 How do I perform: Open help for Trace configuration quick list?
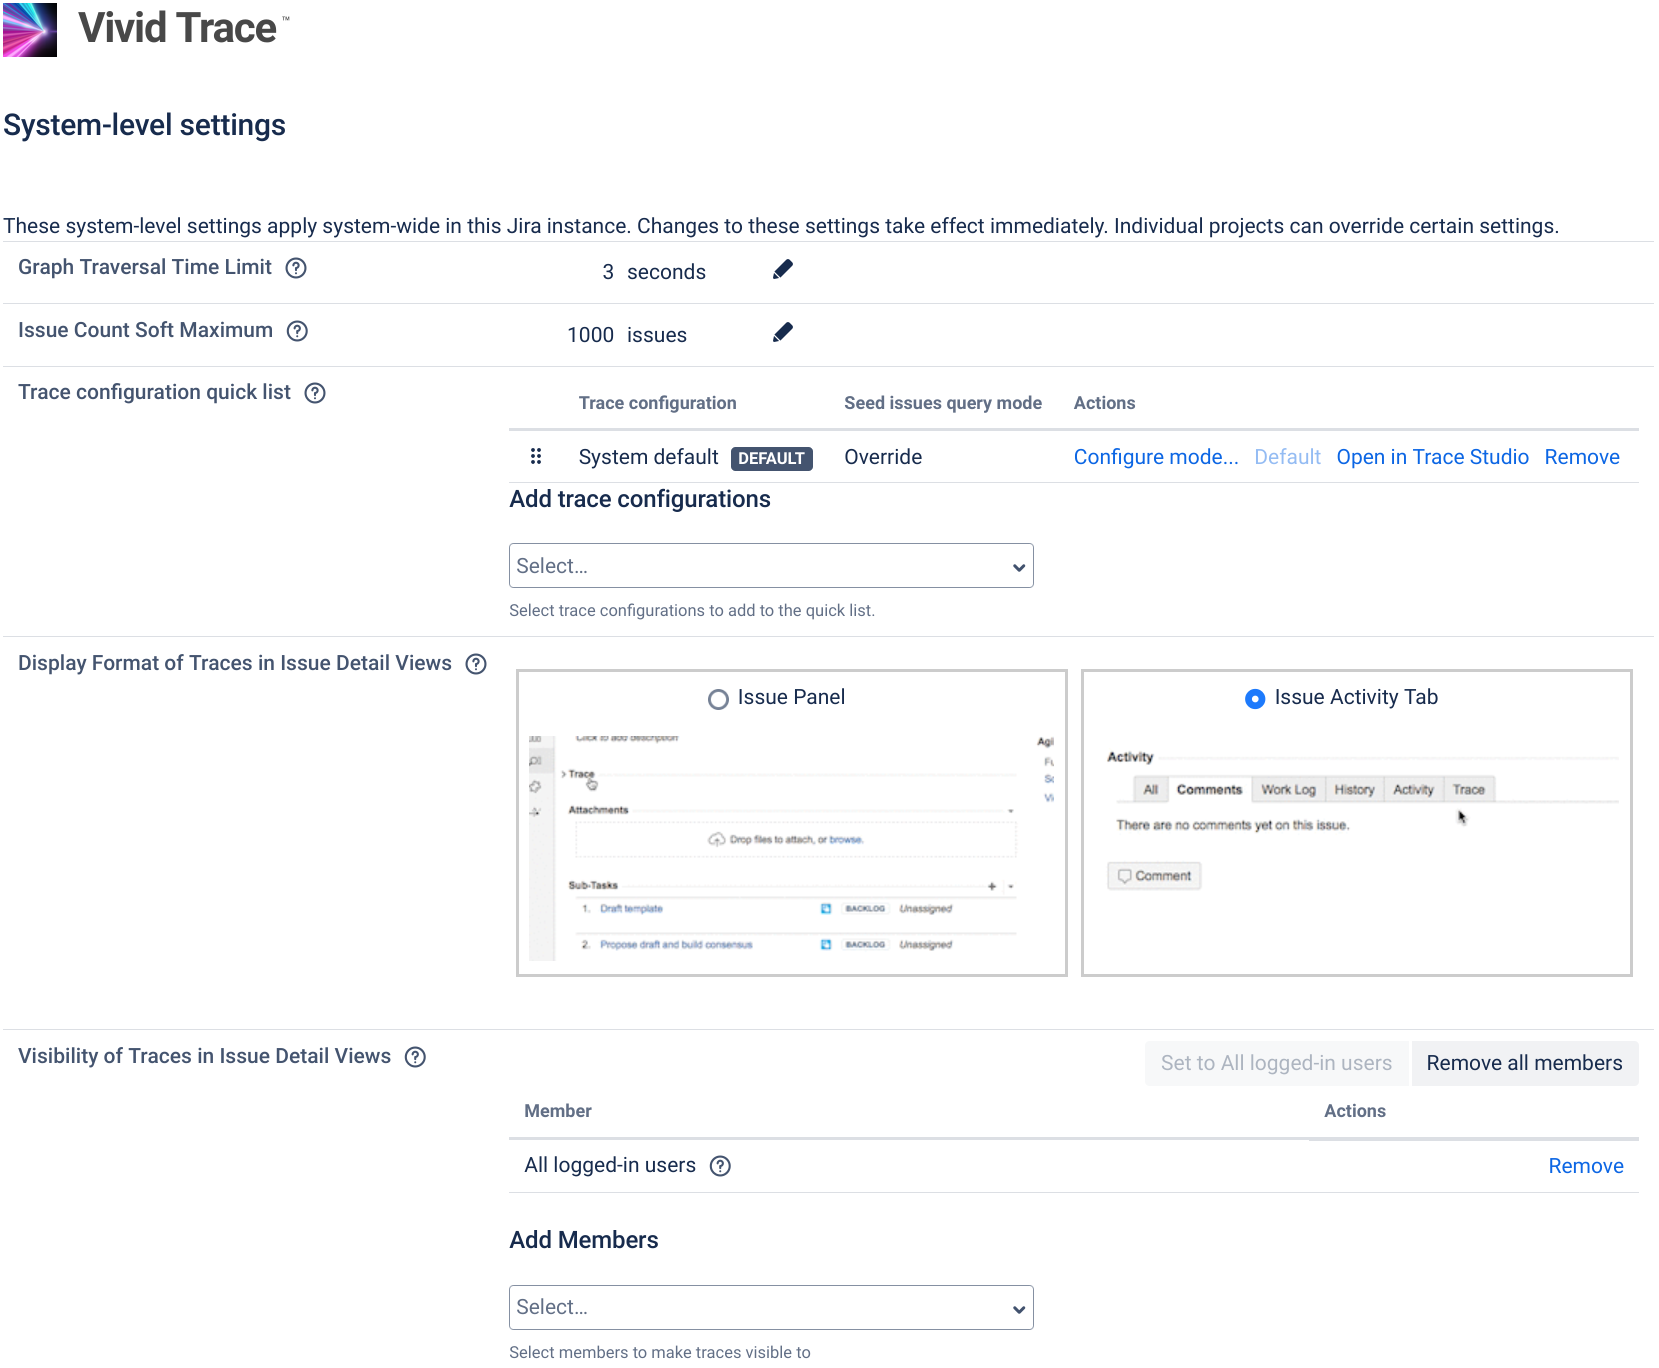(x=315, y=393)
